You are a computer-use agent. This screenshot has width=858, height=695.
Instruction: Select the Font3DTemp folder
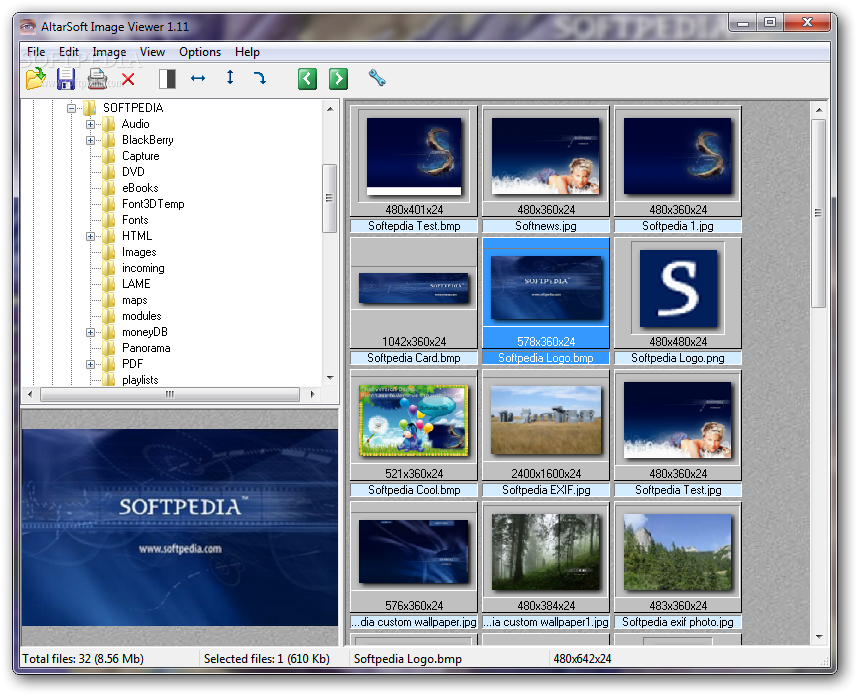153,204
